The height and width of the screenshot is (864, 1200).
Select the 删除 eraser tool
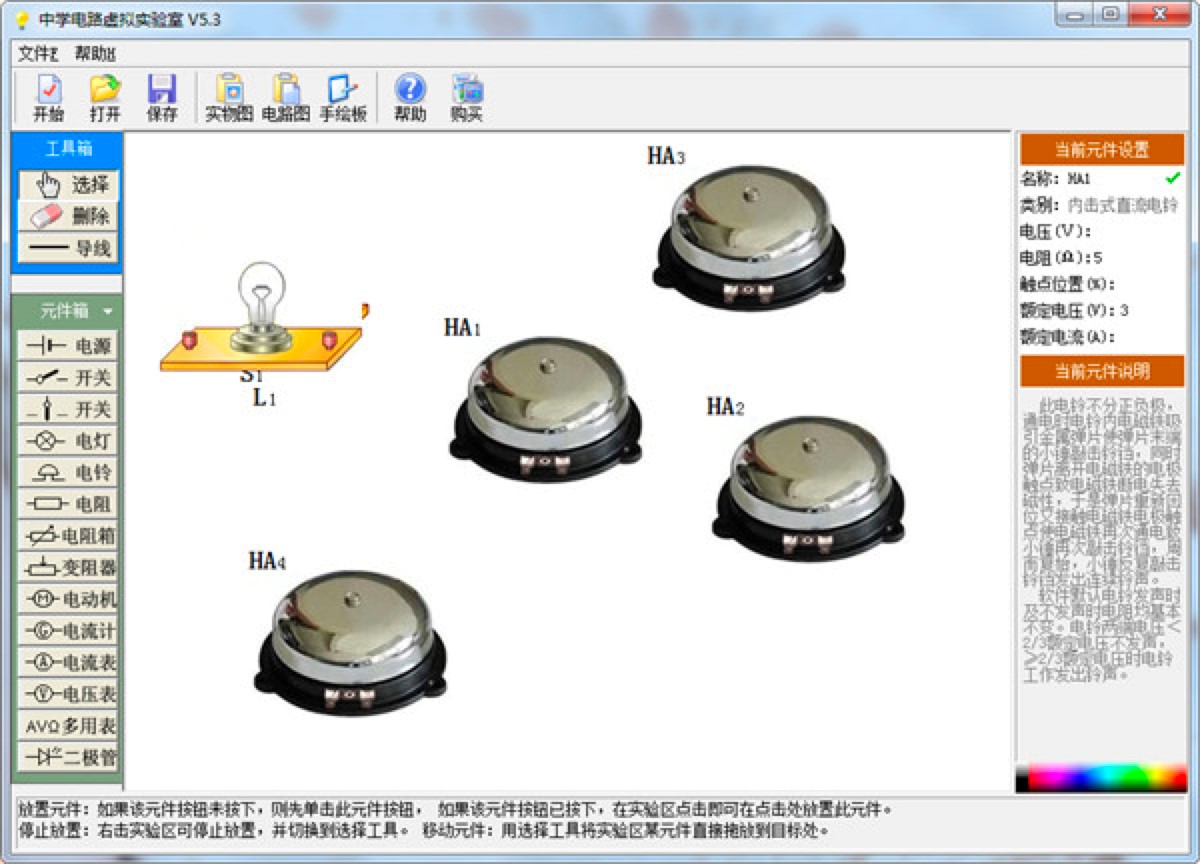68,216
